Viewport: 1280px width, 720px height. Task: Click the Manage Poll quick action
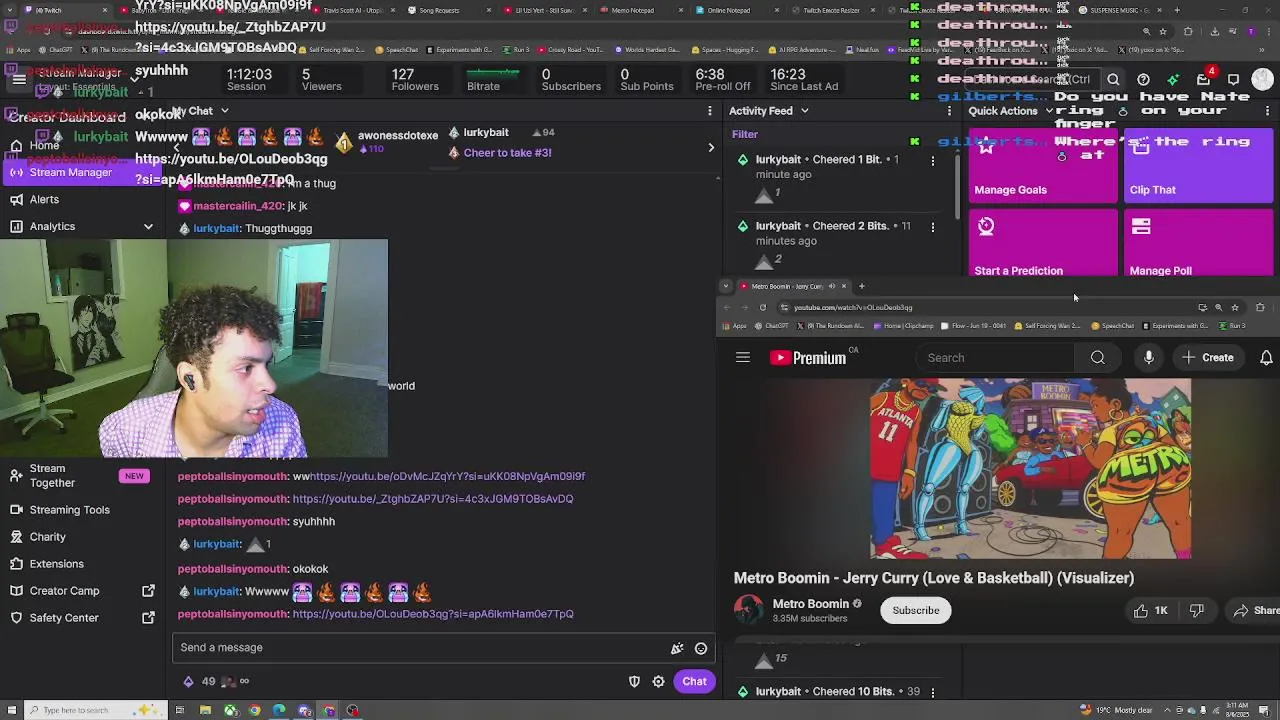click(x=1198, y=243)
